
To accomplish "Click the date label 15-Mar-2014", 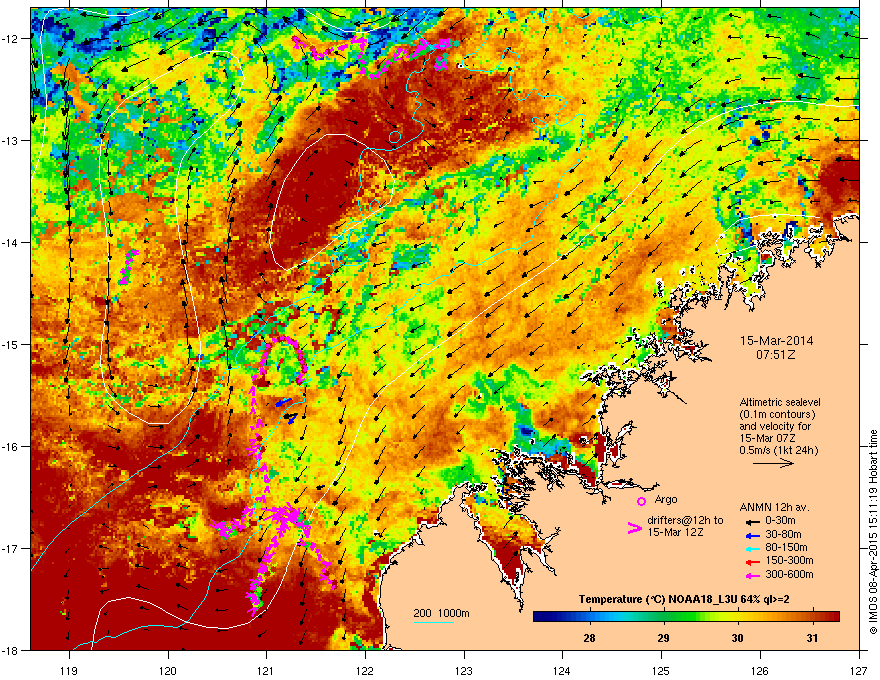I will (776, 341).
